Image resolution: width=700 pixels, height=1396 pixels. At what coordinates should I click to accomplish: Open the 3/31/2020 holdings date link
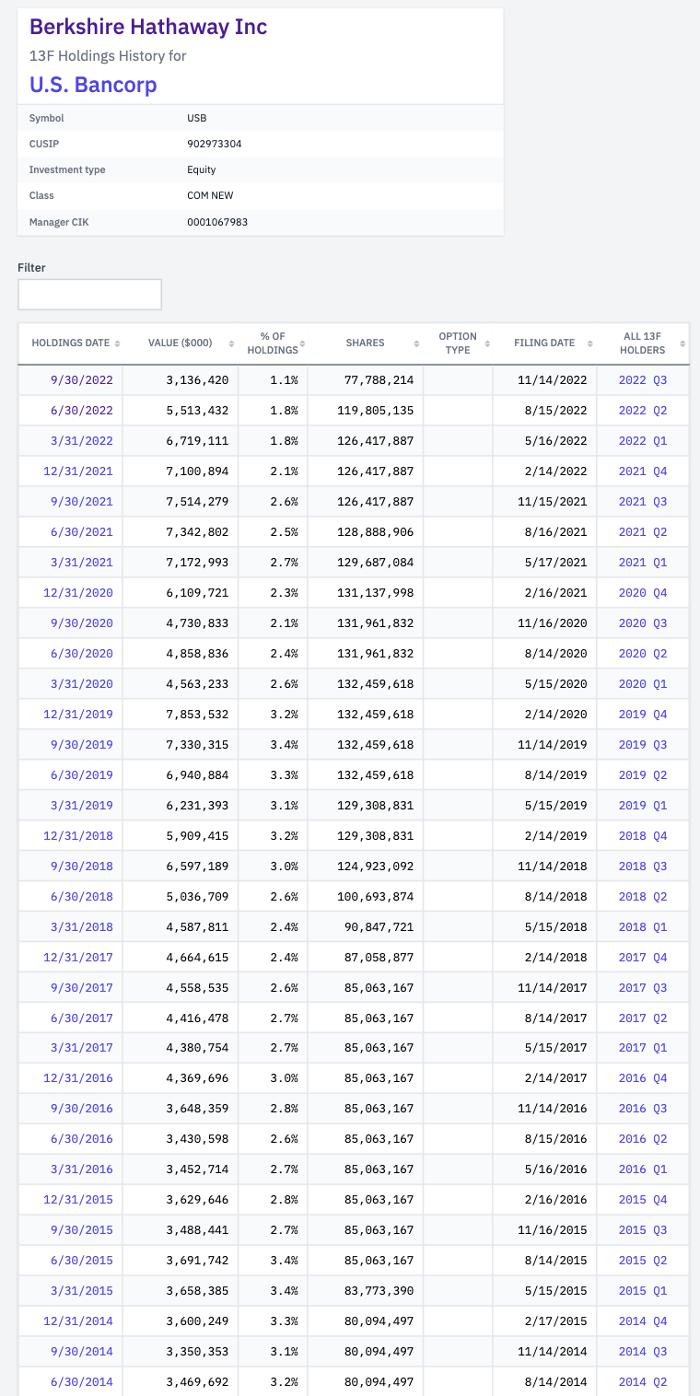click(82, 684)
